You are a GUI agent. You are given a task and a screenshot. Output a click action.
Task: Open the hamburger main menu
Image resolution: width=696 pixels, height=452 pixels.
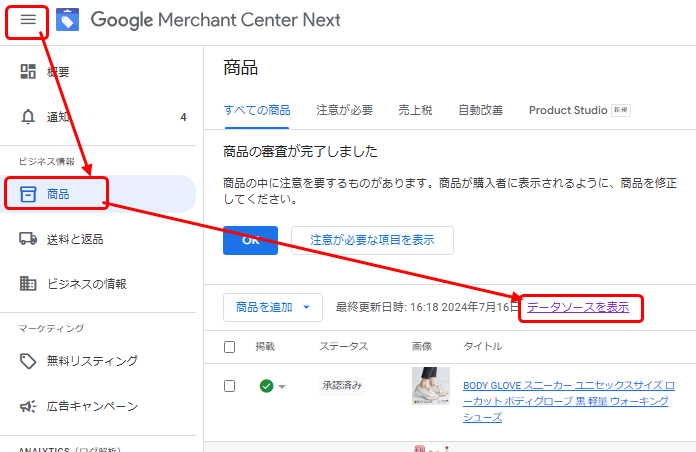point(27,20)
